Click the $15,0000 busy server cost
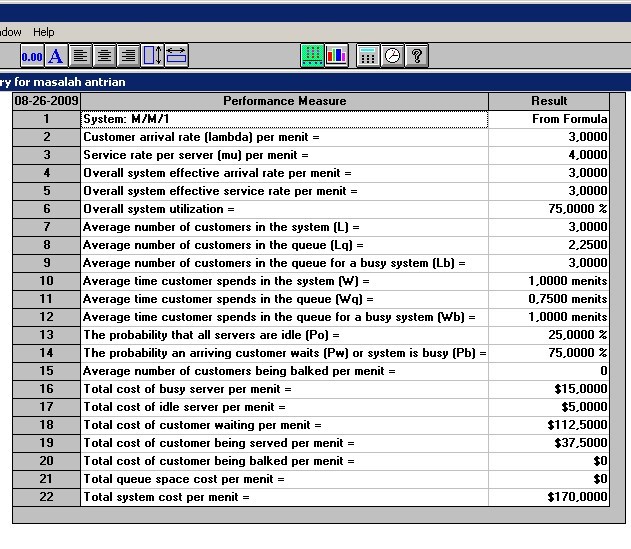631x549 pixels. tap(549, 389)
